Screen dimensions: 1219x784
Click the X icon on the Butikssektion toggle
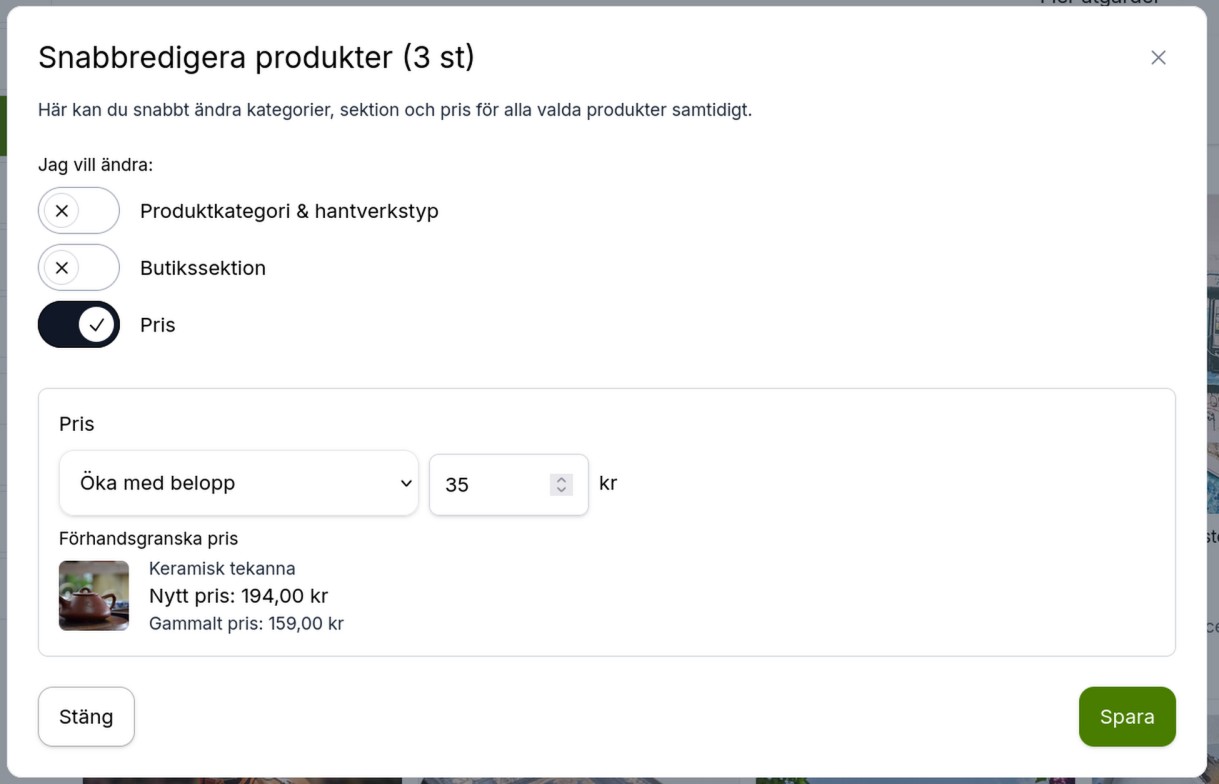(x=63, y=267)
